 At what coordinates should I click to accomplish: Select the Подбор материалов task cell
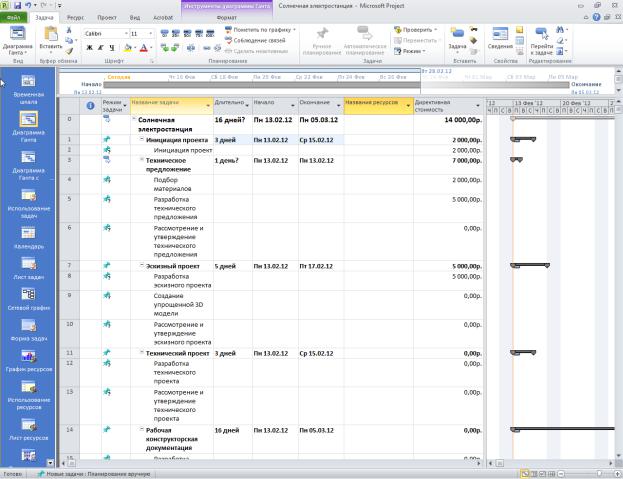coord(172,184)
